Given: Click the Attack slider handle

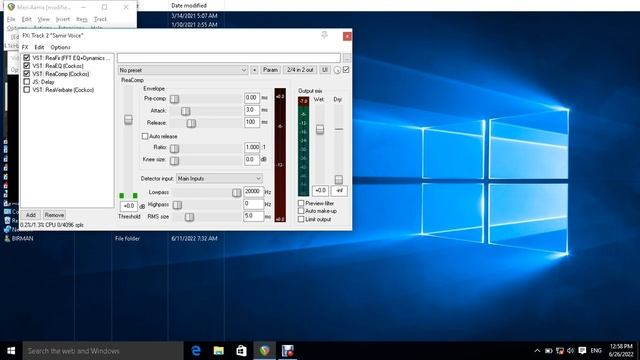Looking at the screenshot, I should point(186,111).
